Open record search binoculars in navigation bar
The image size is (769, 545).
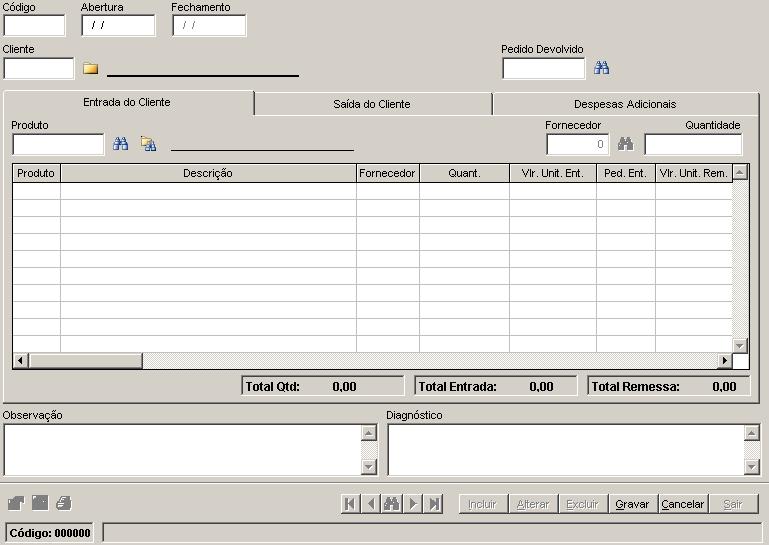[x=391, y=504]
